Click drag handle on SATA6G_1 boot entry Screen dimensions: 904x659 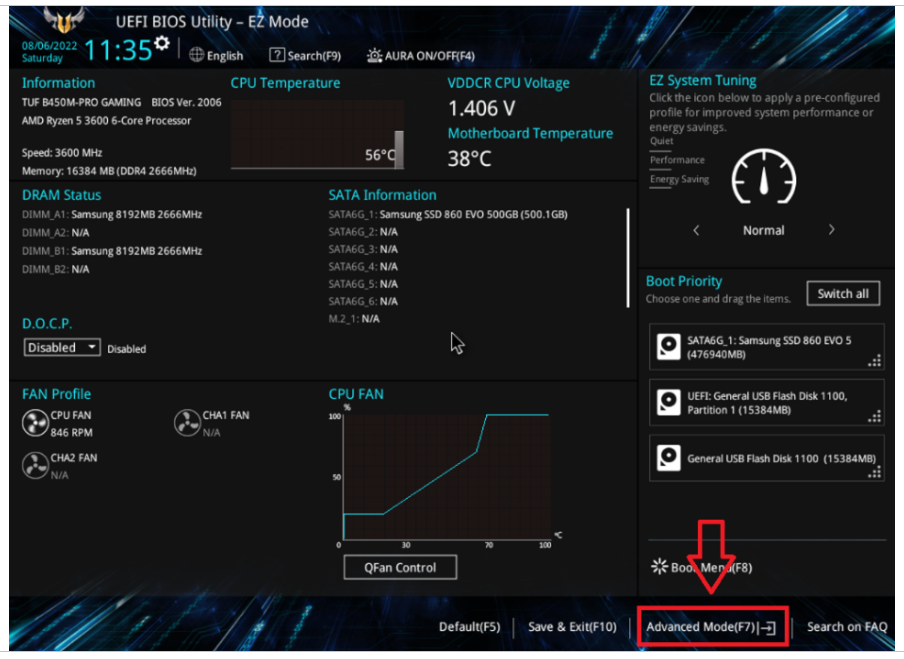(875, 361)
